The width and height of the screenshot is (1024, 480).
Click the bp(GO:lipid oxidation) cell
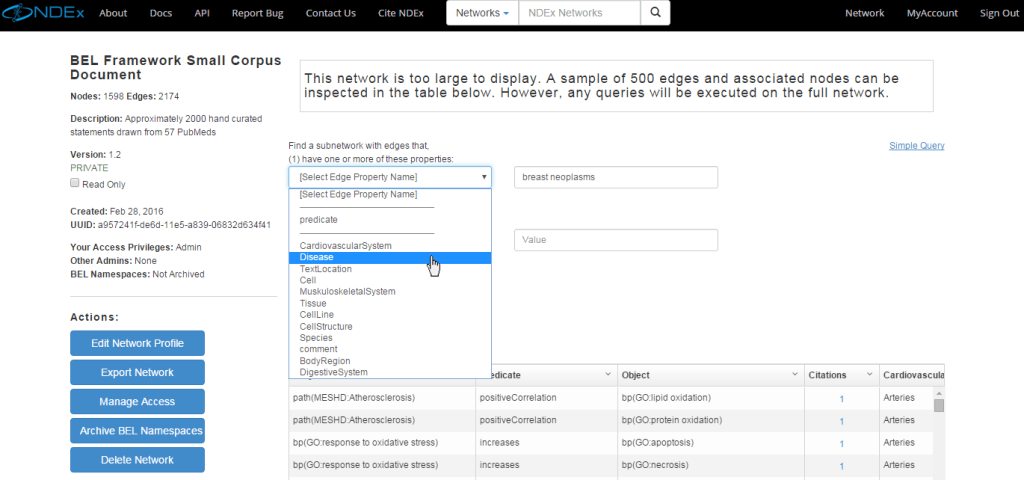(711, 398)
